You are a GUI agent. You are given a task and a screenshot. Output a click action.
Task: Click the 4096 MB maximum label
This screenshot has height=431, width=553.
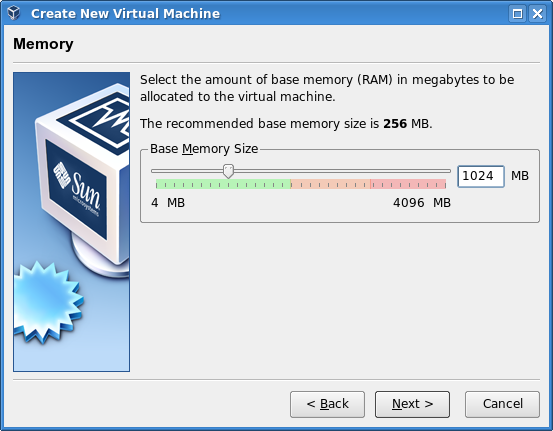(422, 203)
